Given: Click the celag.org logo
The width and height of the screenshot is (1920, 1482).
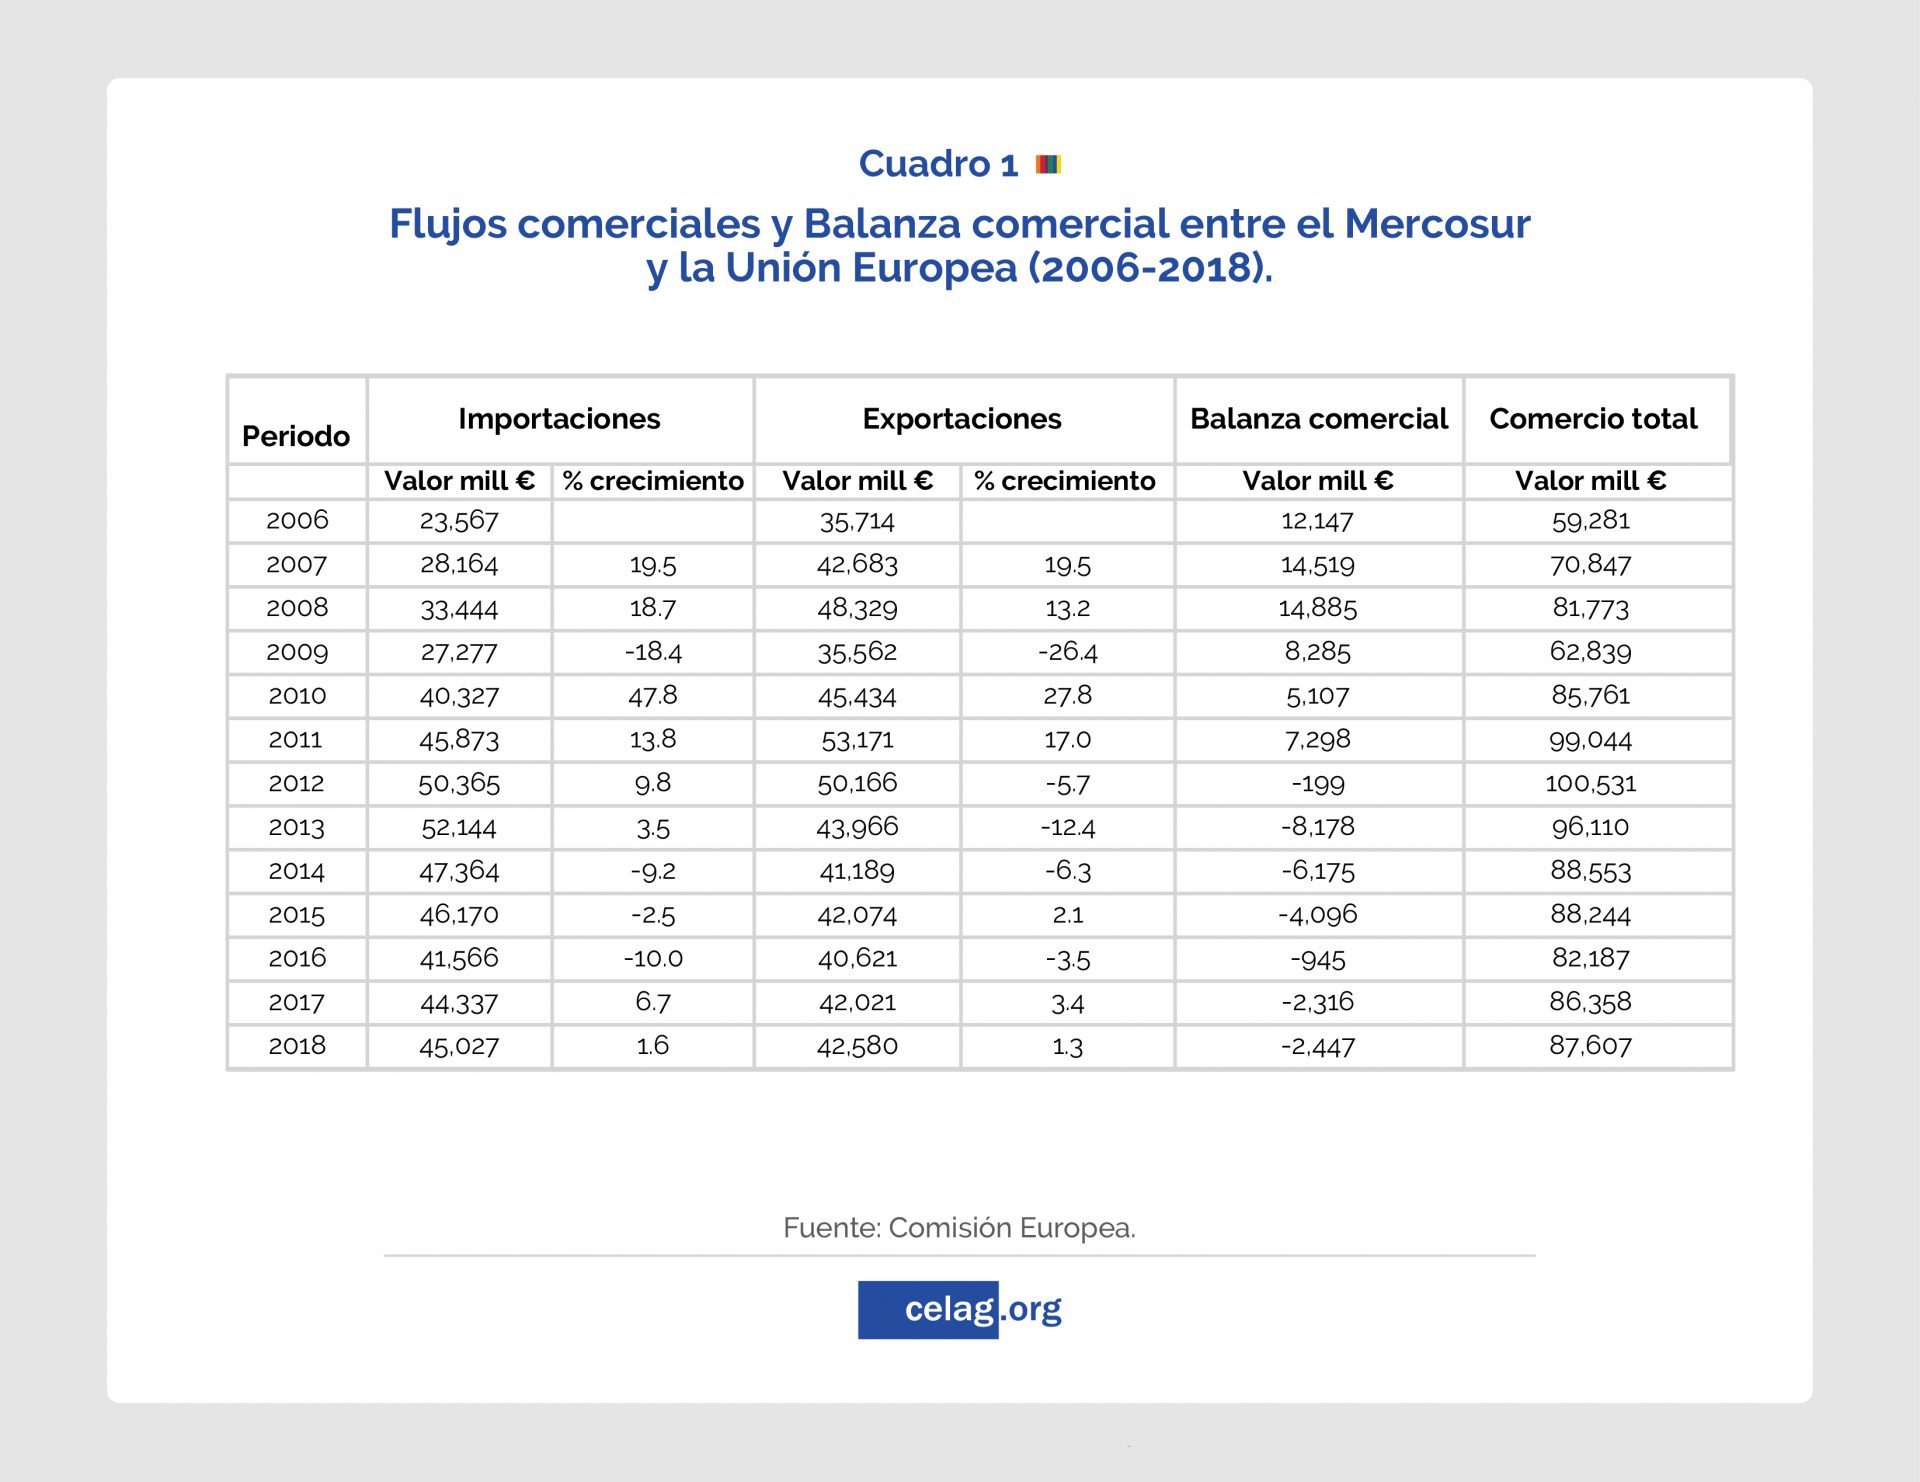Looking at the screenshot, I should coord(960,1309).
